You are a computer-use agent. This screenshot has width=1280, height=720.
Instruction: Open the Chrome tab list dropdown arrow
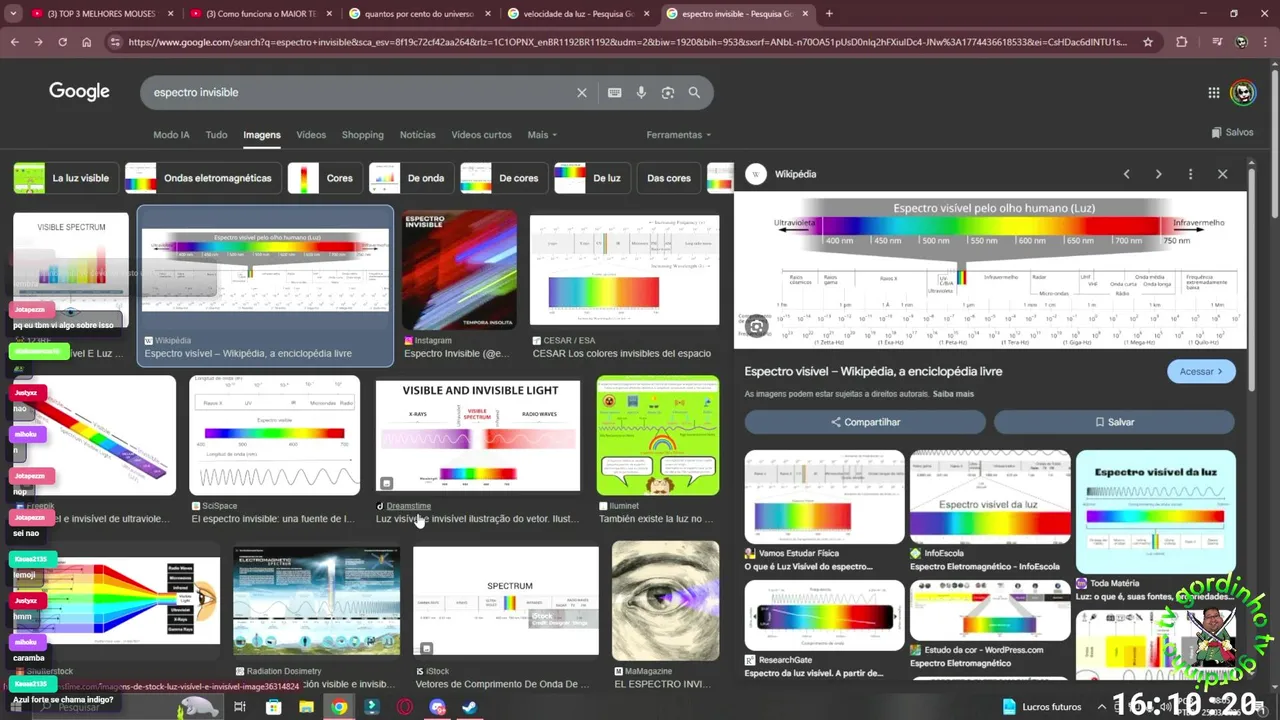13,14
